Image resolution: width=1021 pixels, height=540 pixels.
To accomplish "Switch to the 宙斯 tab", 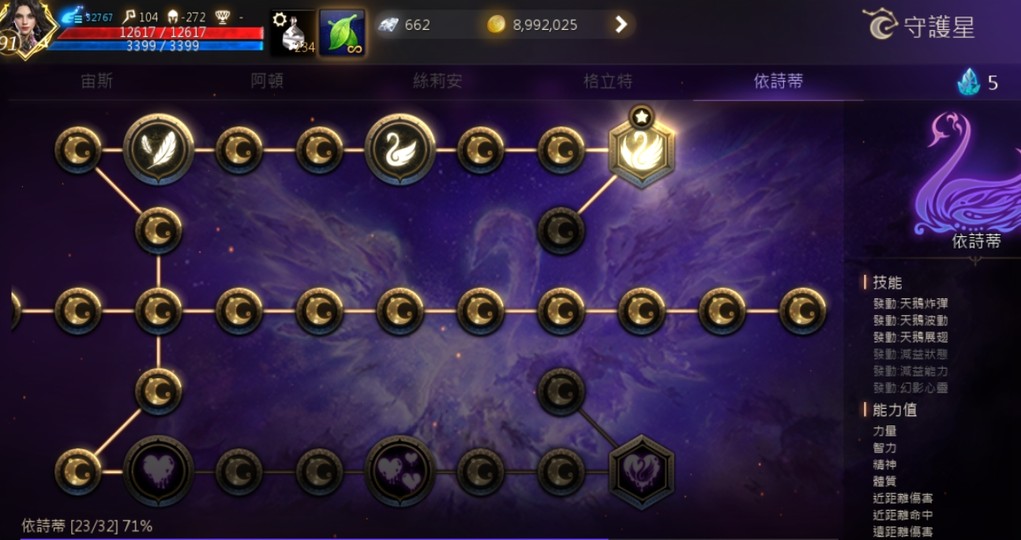I will tap(96, 81).
